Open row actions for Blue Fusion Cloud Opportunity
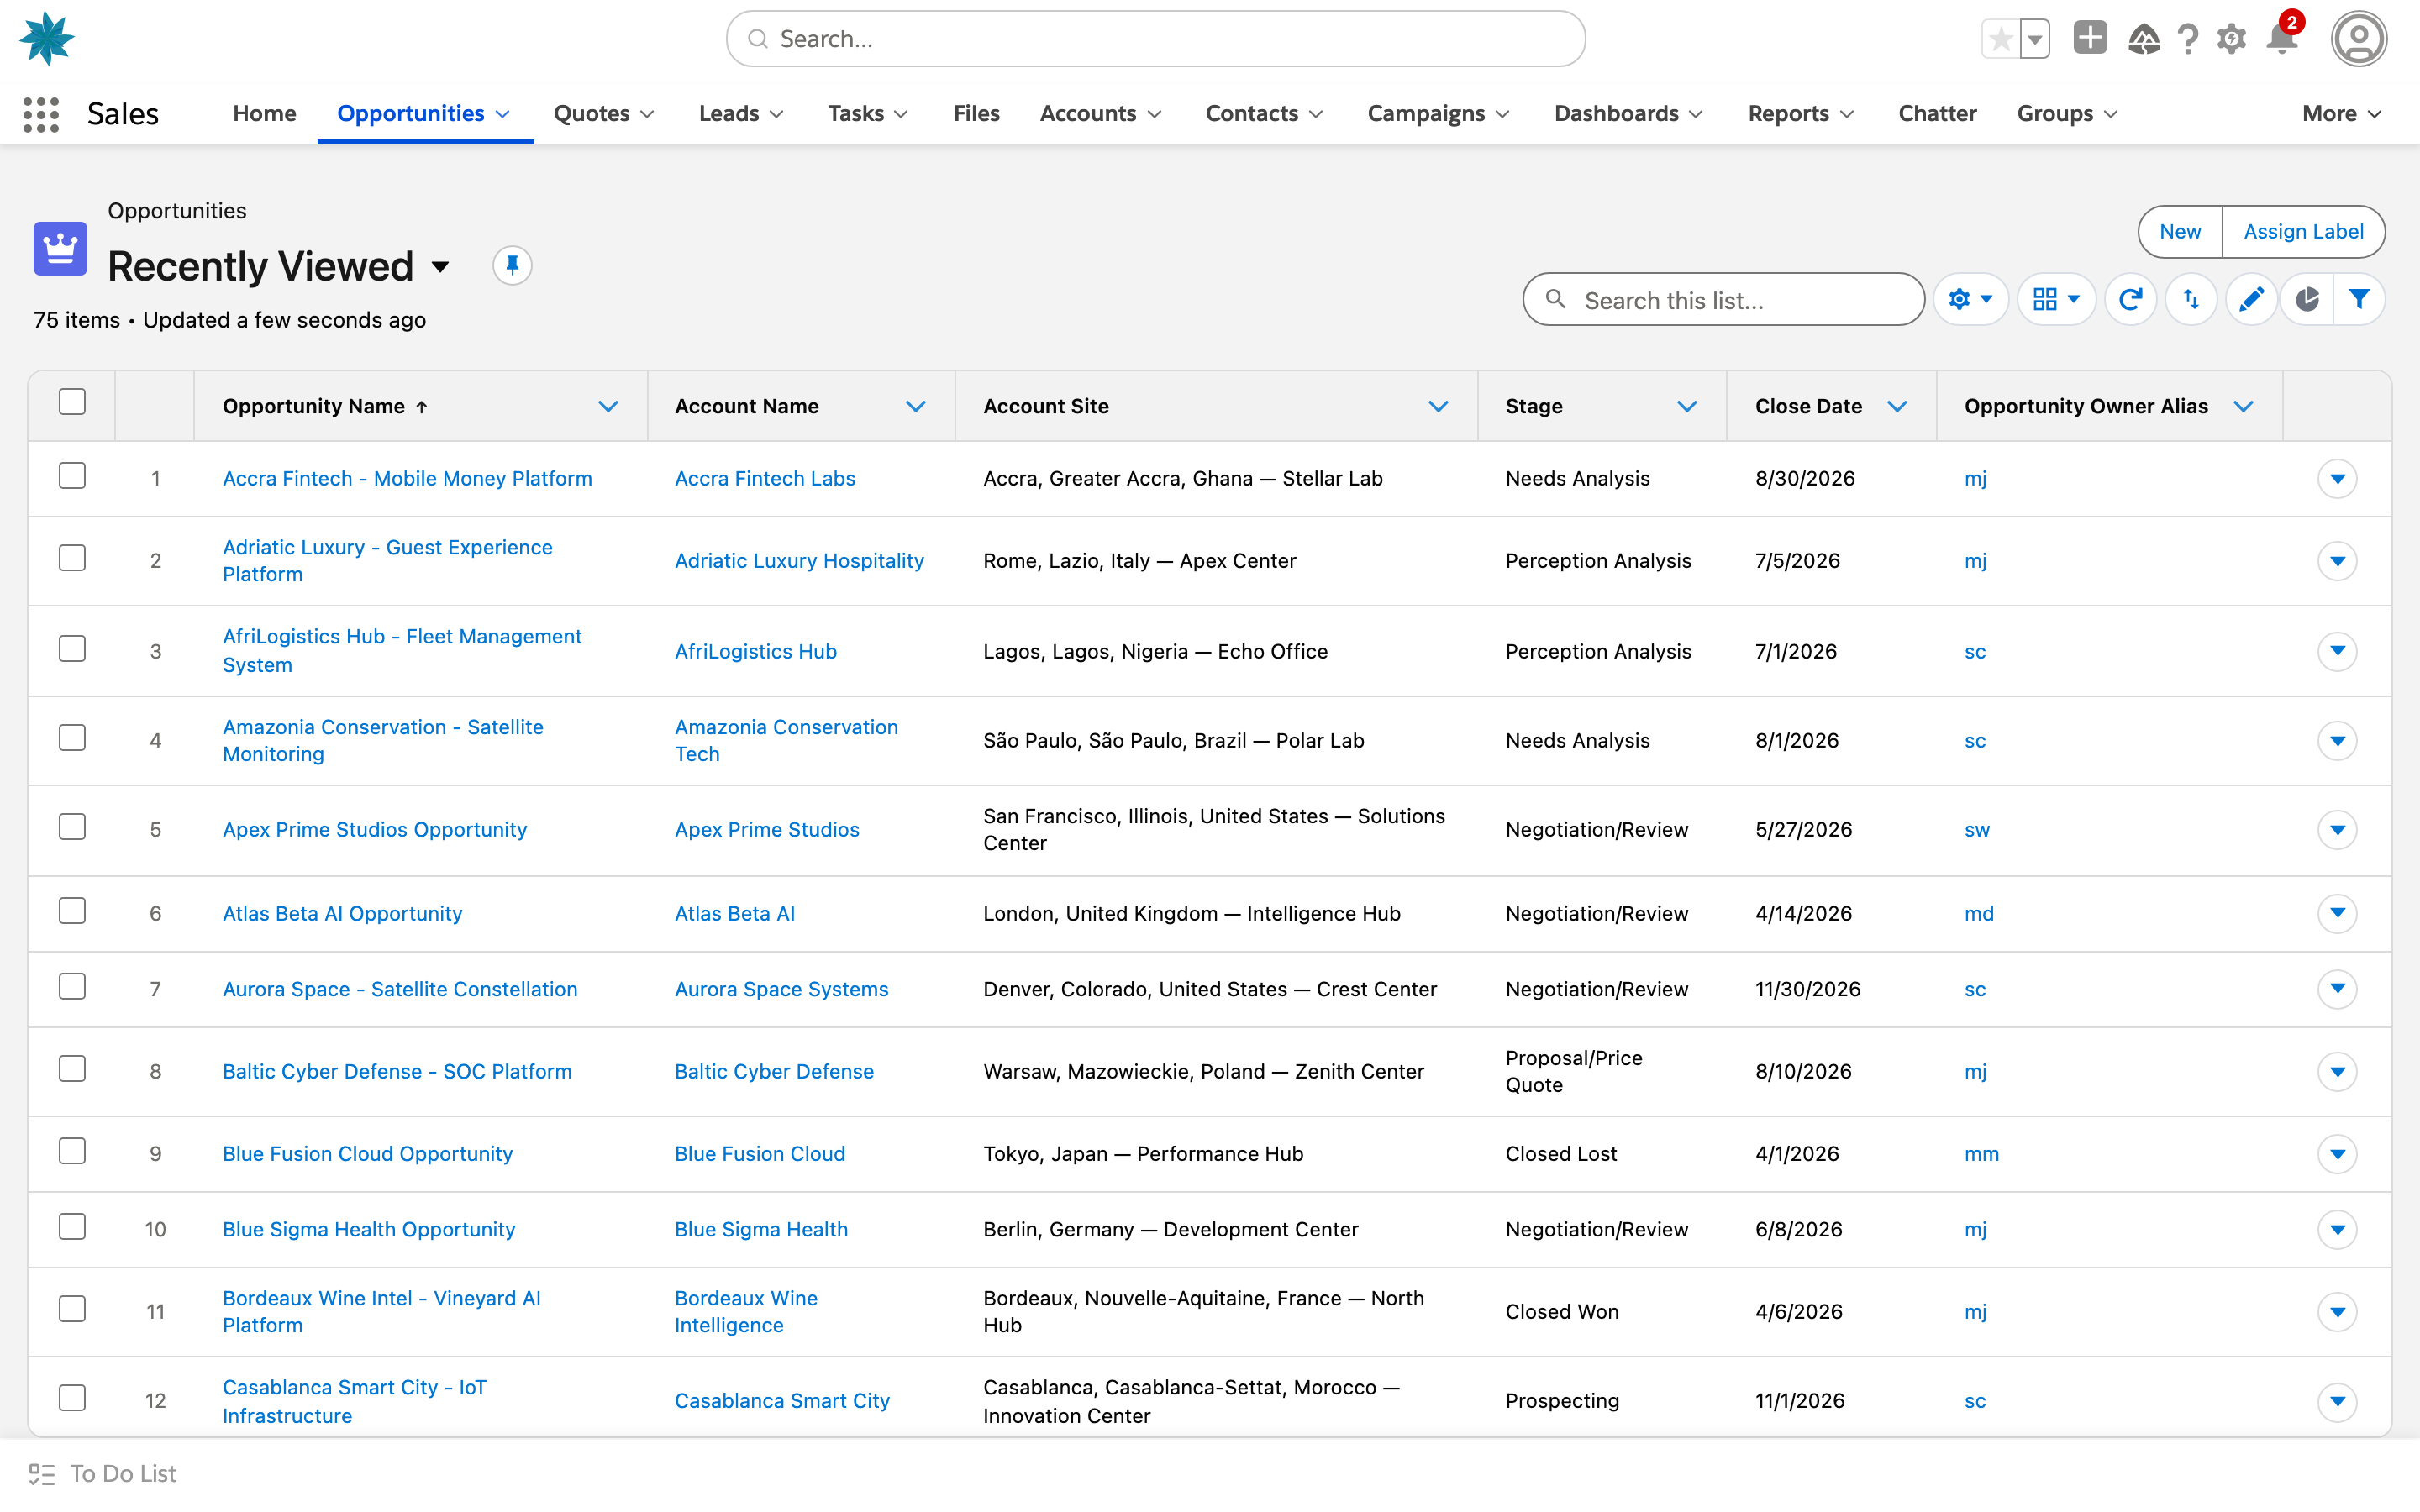Image resolution: width=2420 pixels, height=1512 pixels. tap(2337, 1154)
